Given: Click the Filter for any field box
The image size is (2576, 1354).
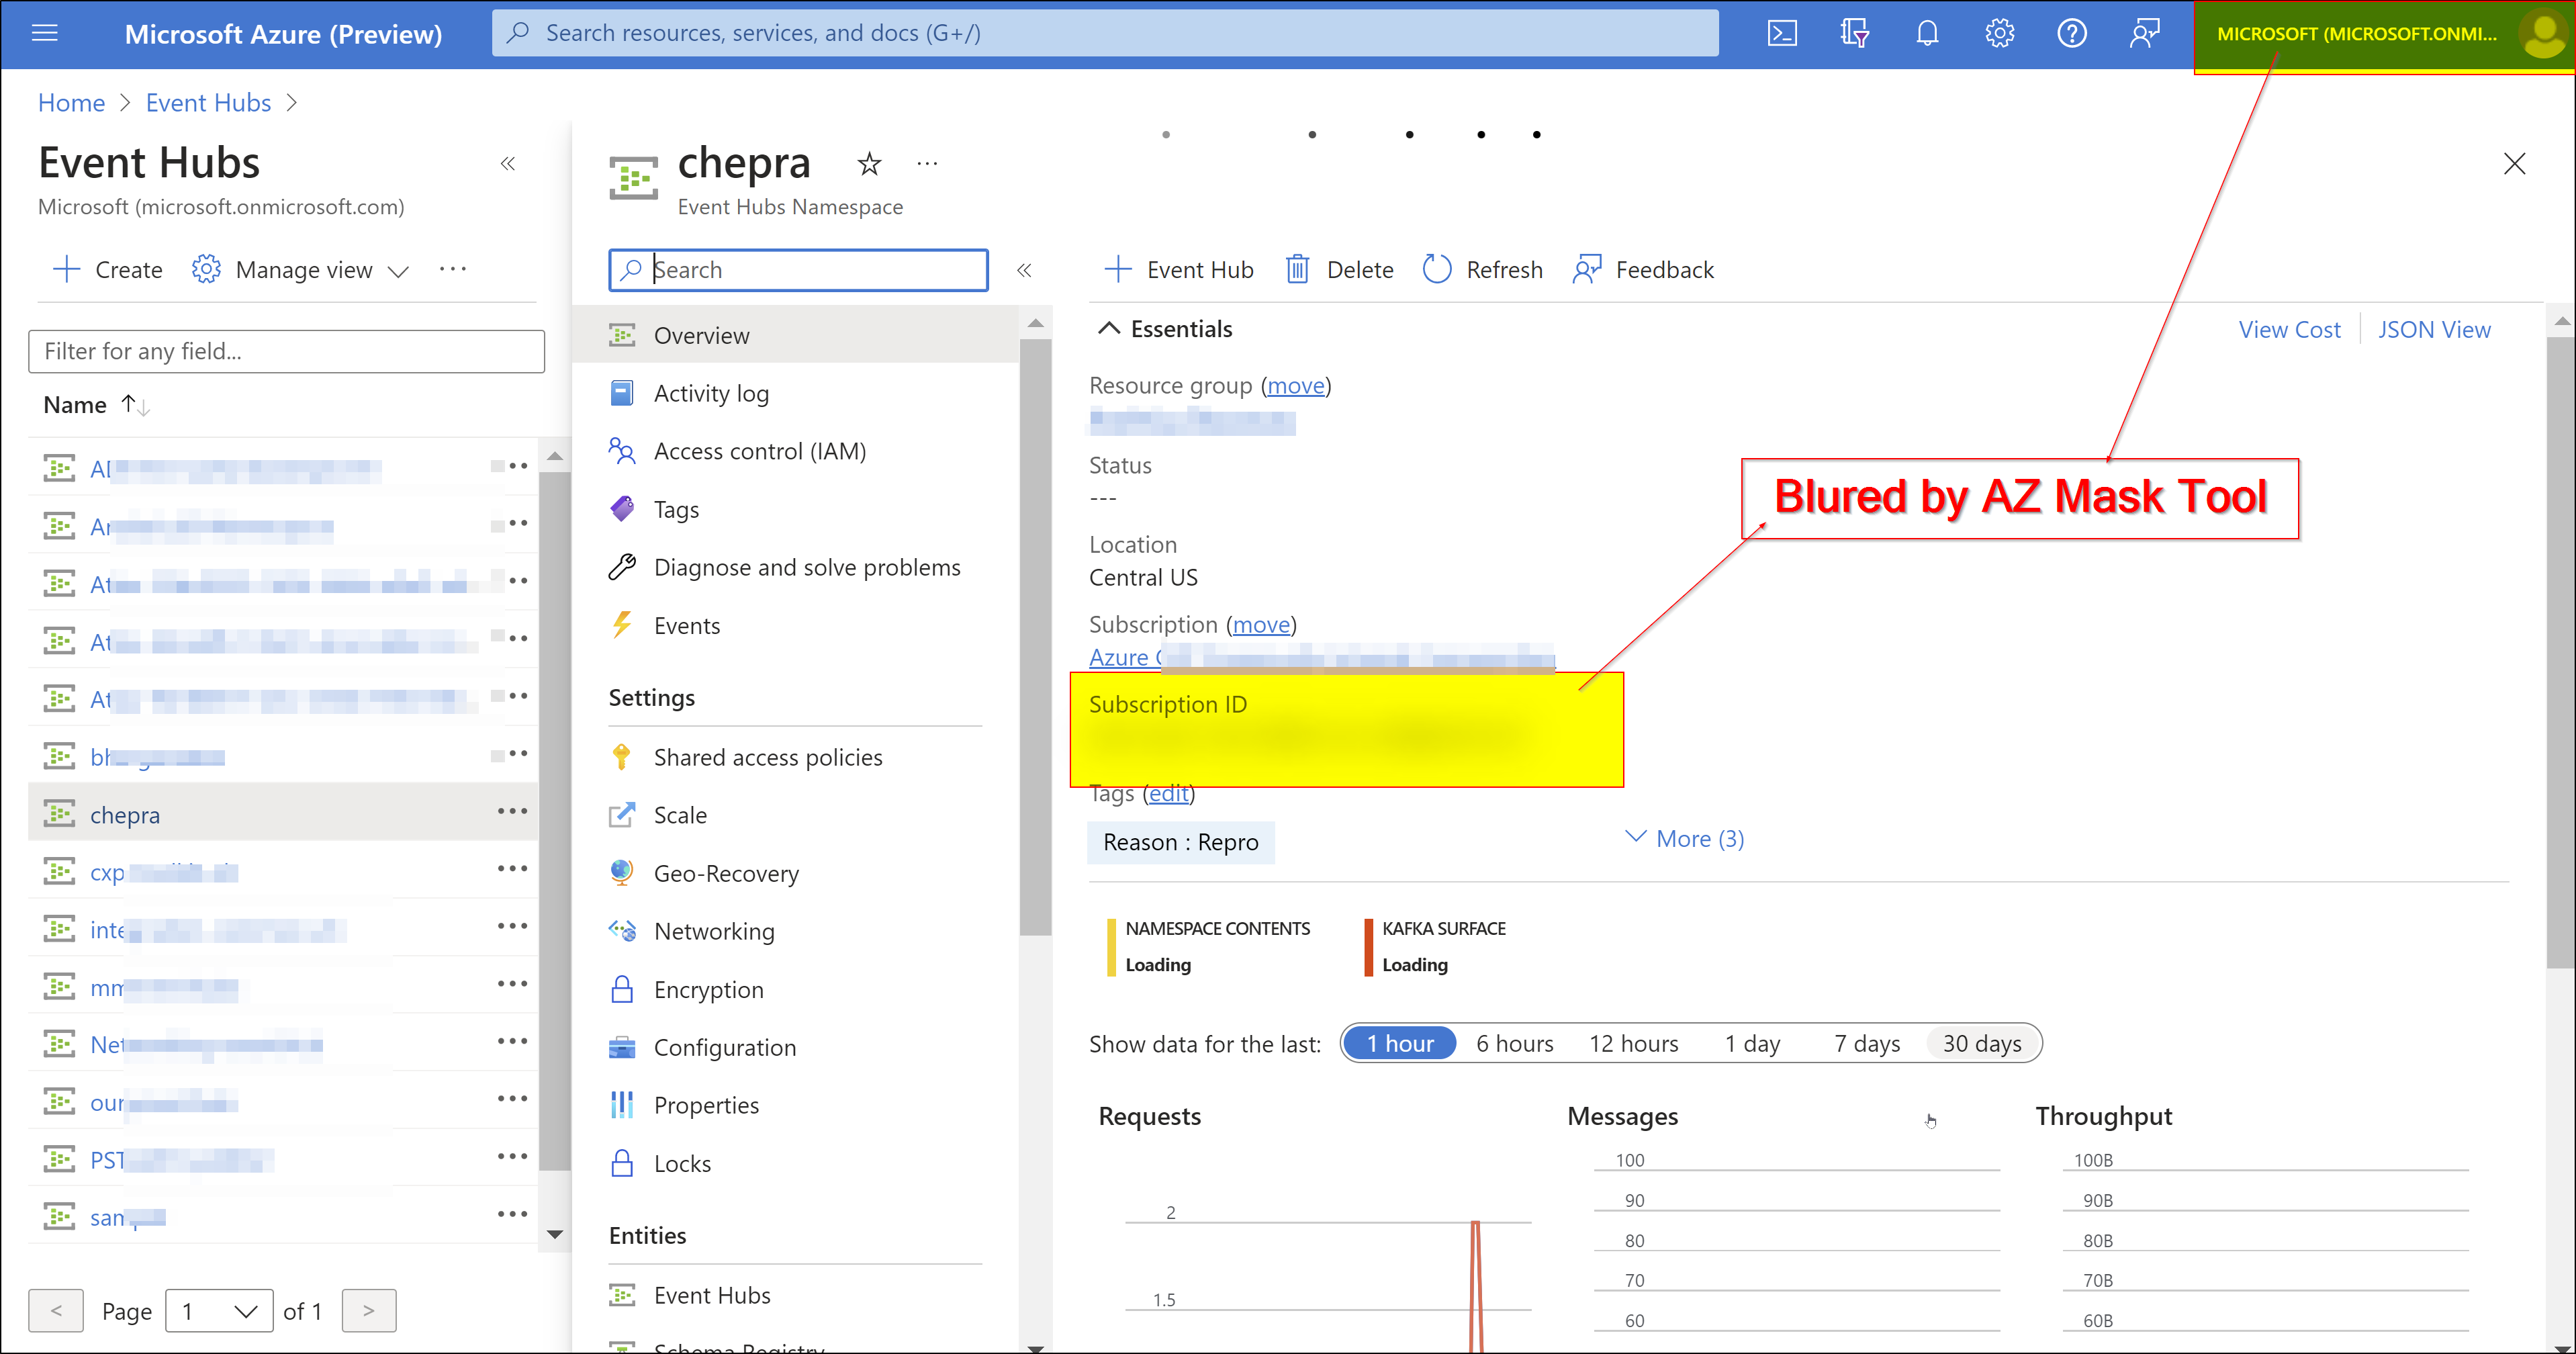Looking at the screenshot, I should [x=286, y=351].
